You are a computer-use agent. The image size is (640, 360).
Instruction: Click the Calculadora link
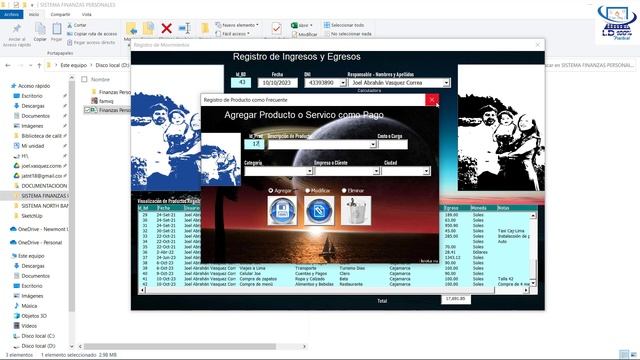coord(369,91)
